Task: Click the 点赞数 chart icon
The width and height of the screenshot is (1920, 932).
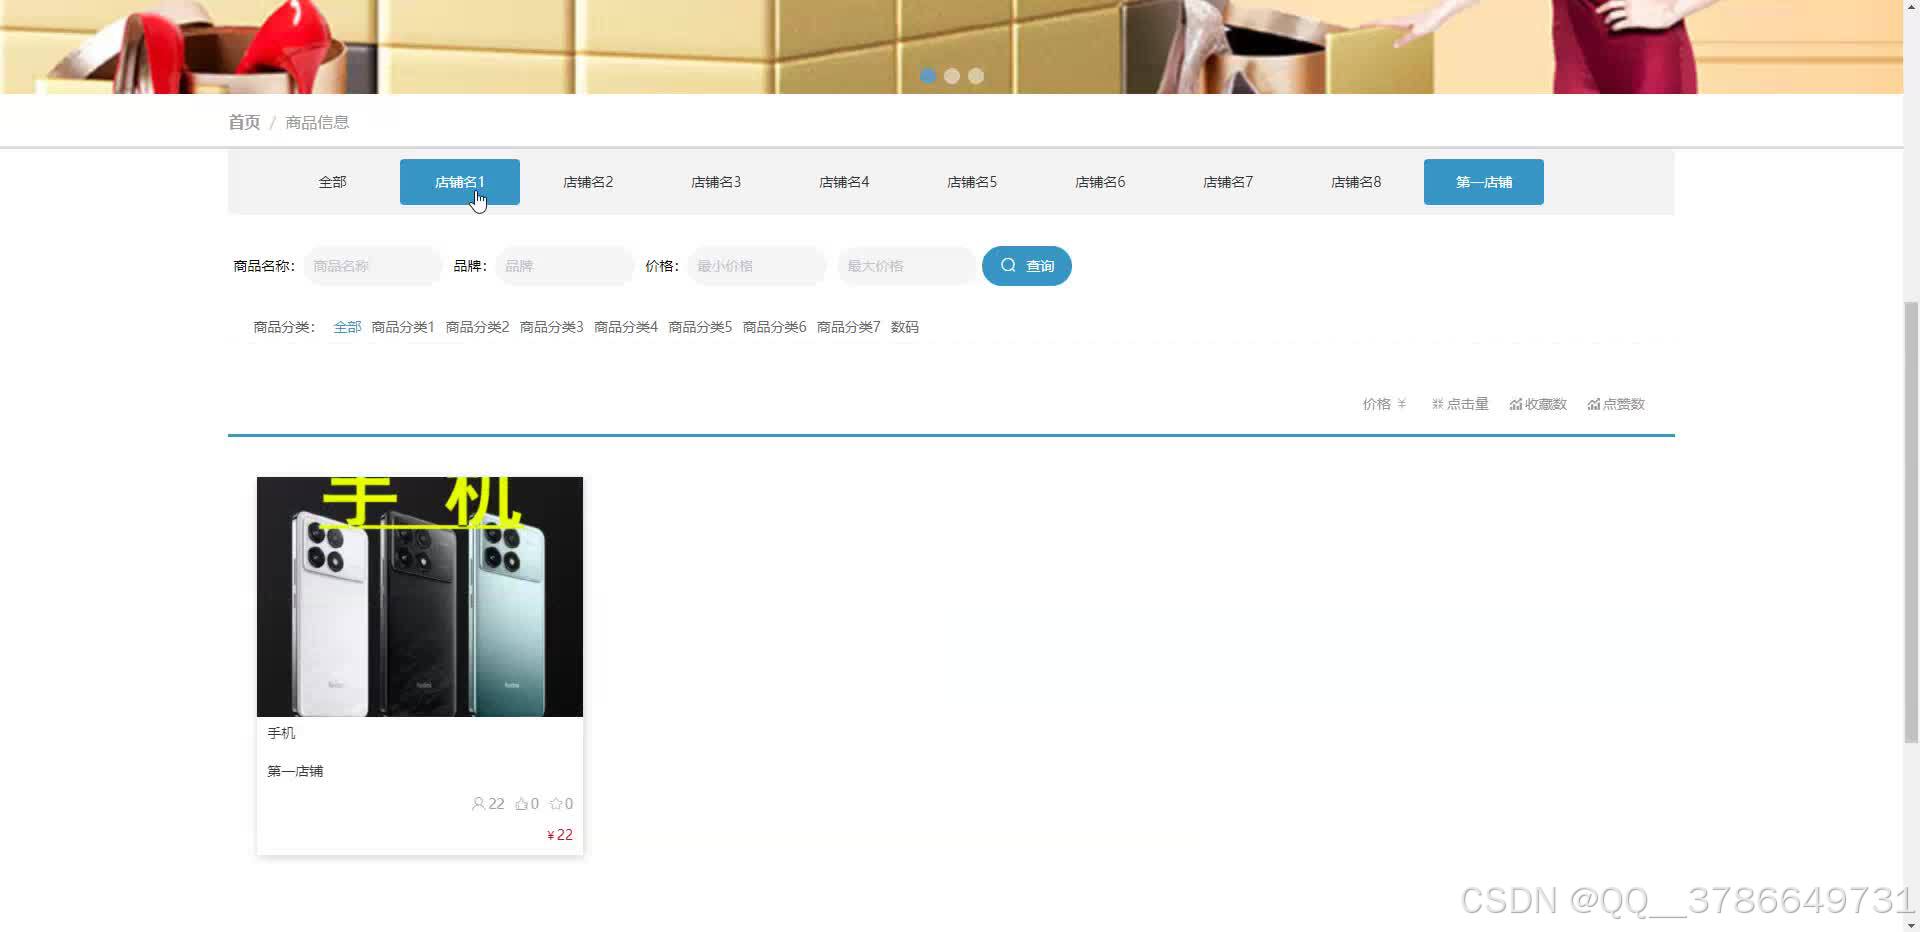Action: click(1593, 404)
